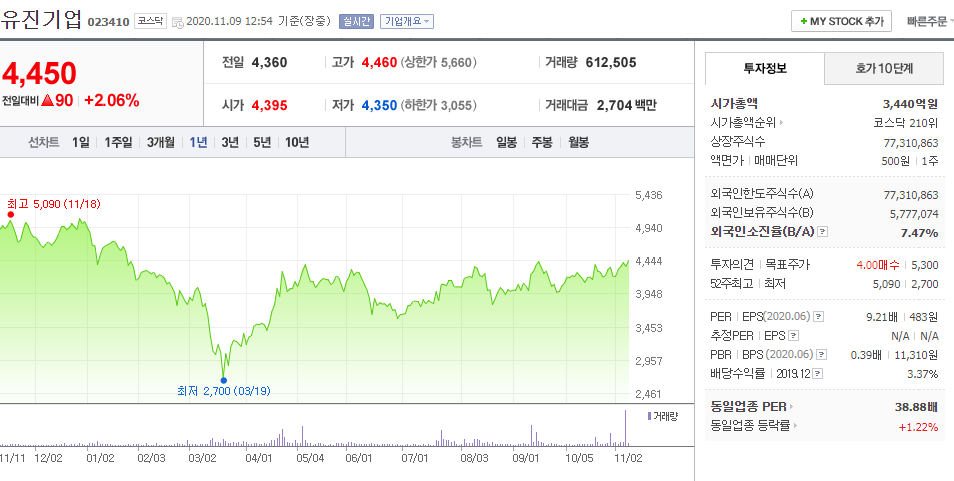
Task: Click the 코스닥 210위 rank value
Action: click(906, 123)
